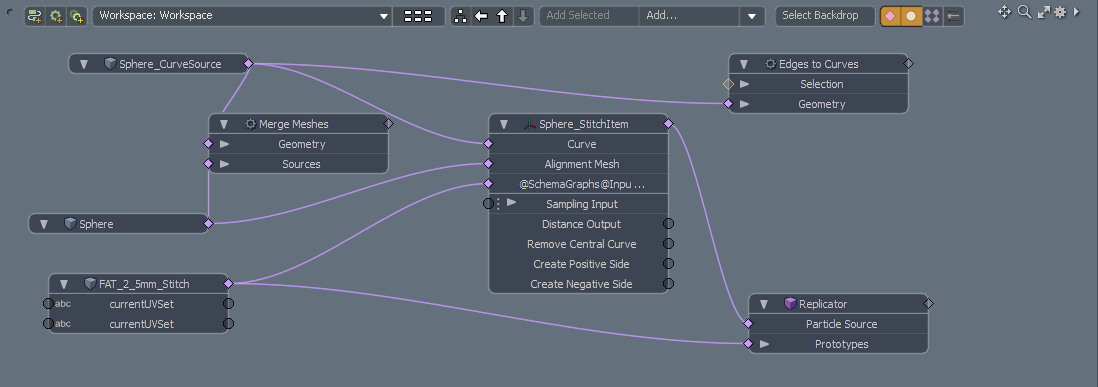This screenshot has width=1098, height=387.
Task: Click the Merge Meshes header output port
Action: click(x=389, y=123)
